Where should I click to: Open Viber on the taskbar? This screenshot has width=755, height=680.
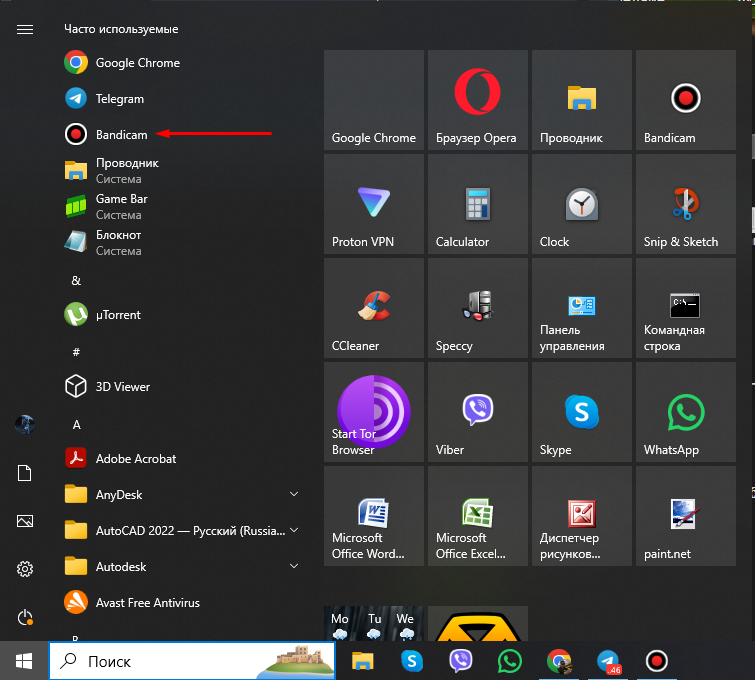(x=461, y=661)
